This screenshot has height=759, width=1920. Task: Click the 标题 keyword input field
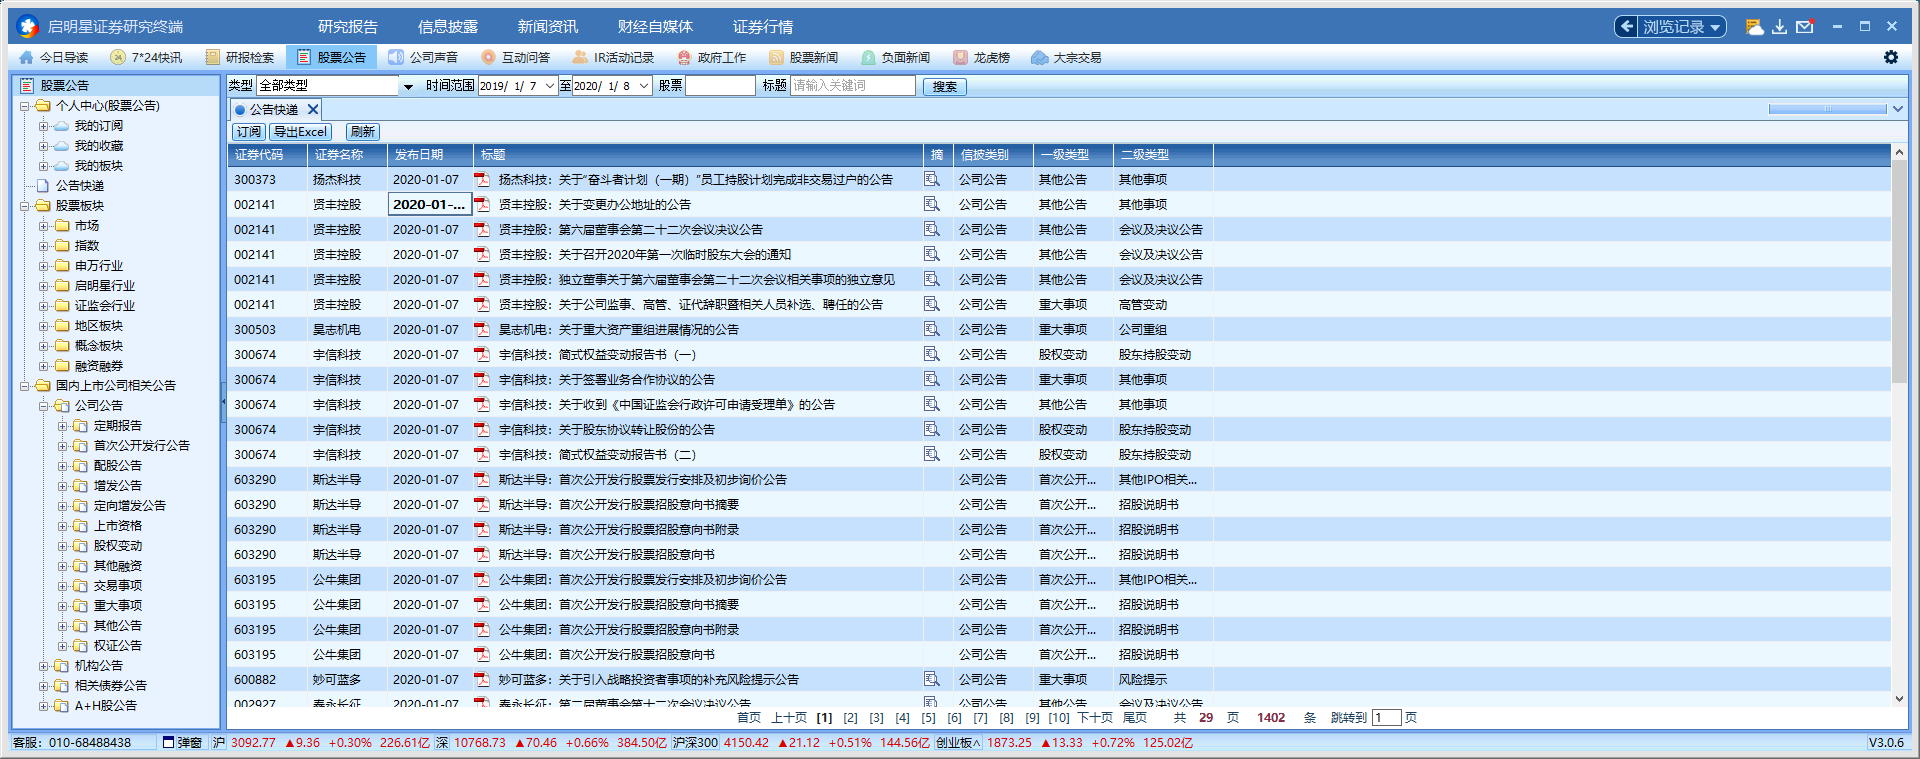(x=853, y=86)
